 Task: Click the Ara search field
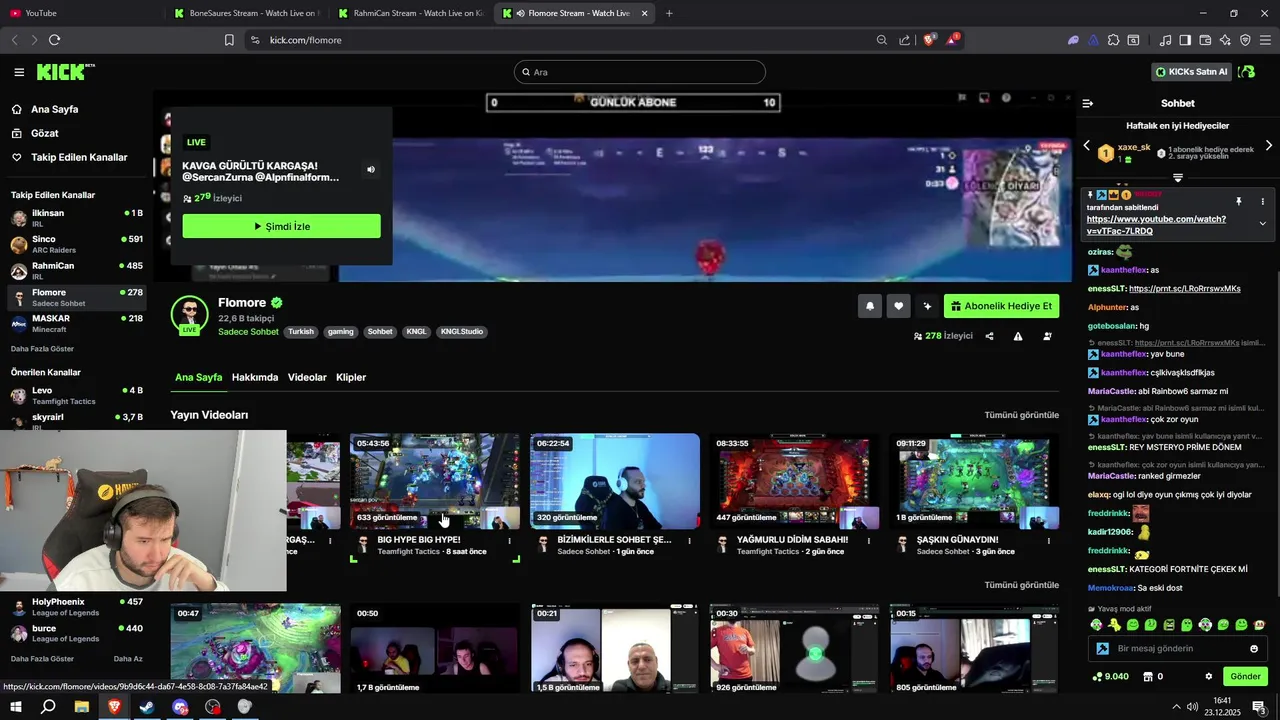(639, 72)
